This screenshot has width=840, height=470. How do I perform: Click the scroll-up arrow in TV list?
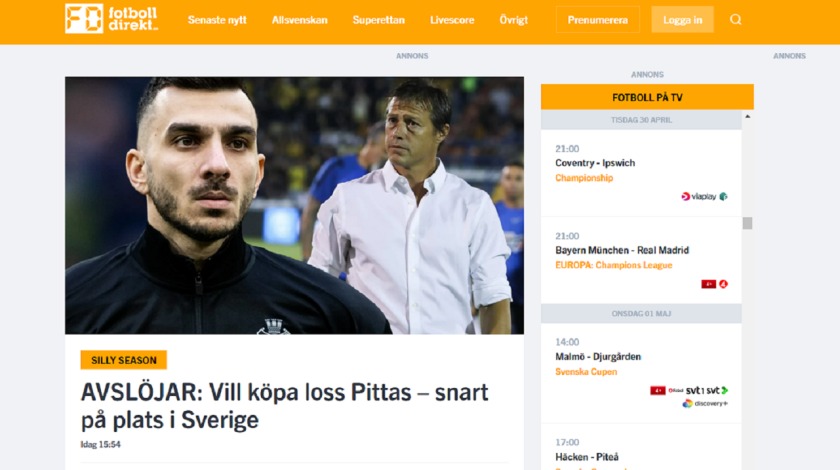[747, 116]
